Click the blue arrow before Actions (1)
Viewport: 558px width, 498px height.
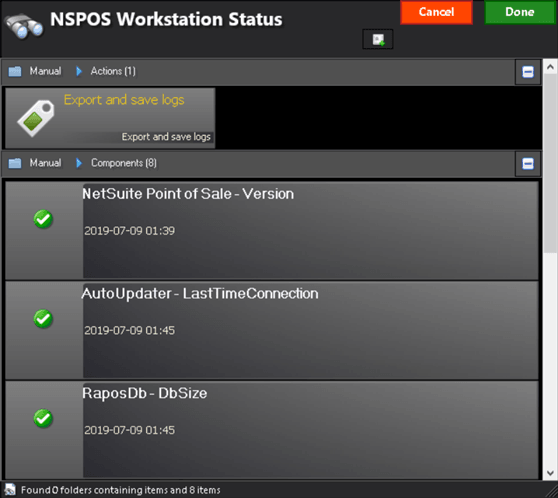(79, 72)
